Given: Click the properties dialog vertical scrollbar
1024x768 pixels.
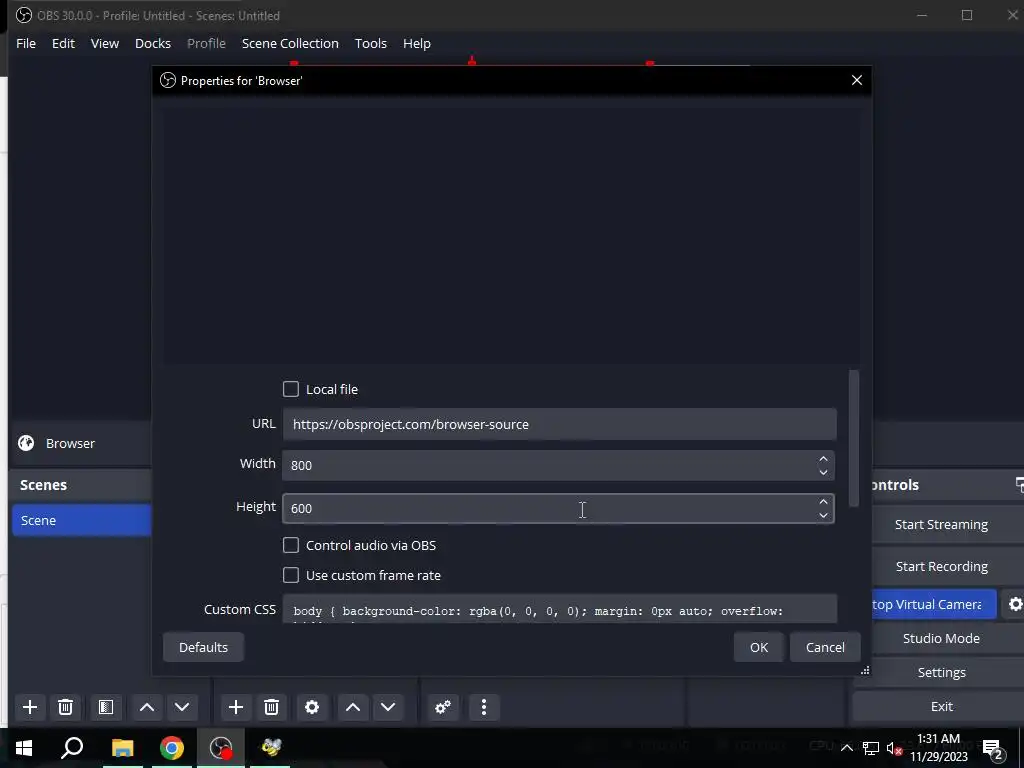Looking at the screenshot, I should pos(854,438).
